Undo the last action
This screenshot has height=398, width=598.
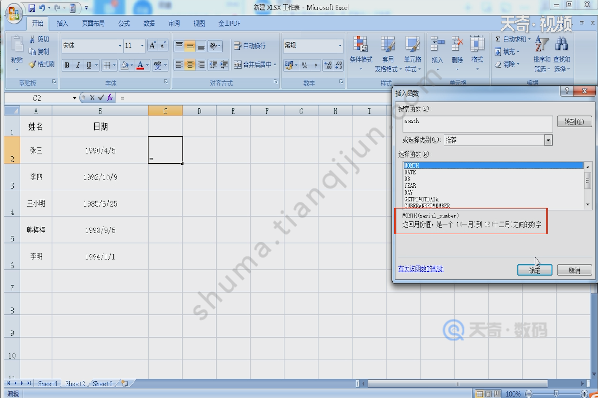42,8
